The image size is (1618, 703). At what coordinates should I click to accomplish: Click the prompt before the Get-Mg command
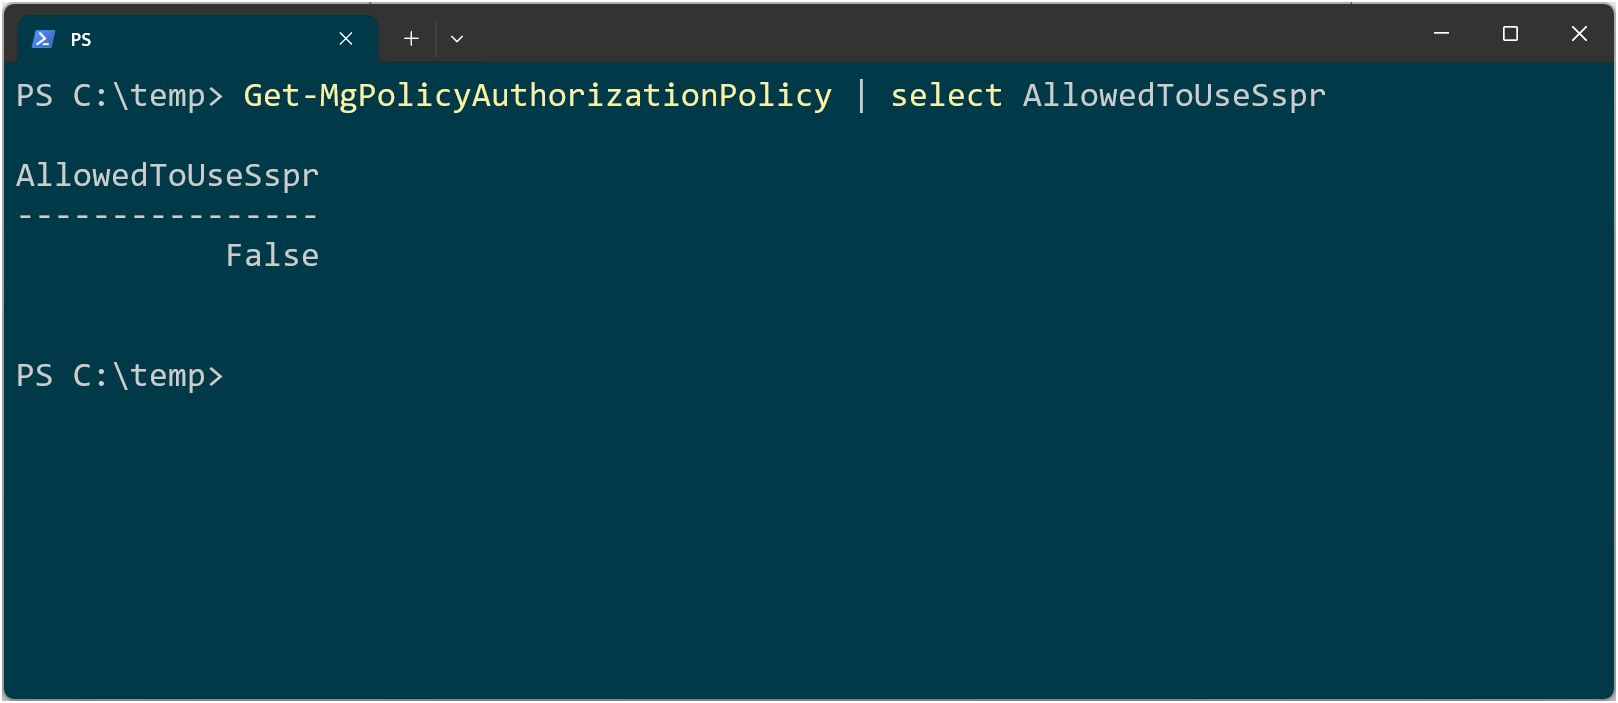coord(120,96)
